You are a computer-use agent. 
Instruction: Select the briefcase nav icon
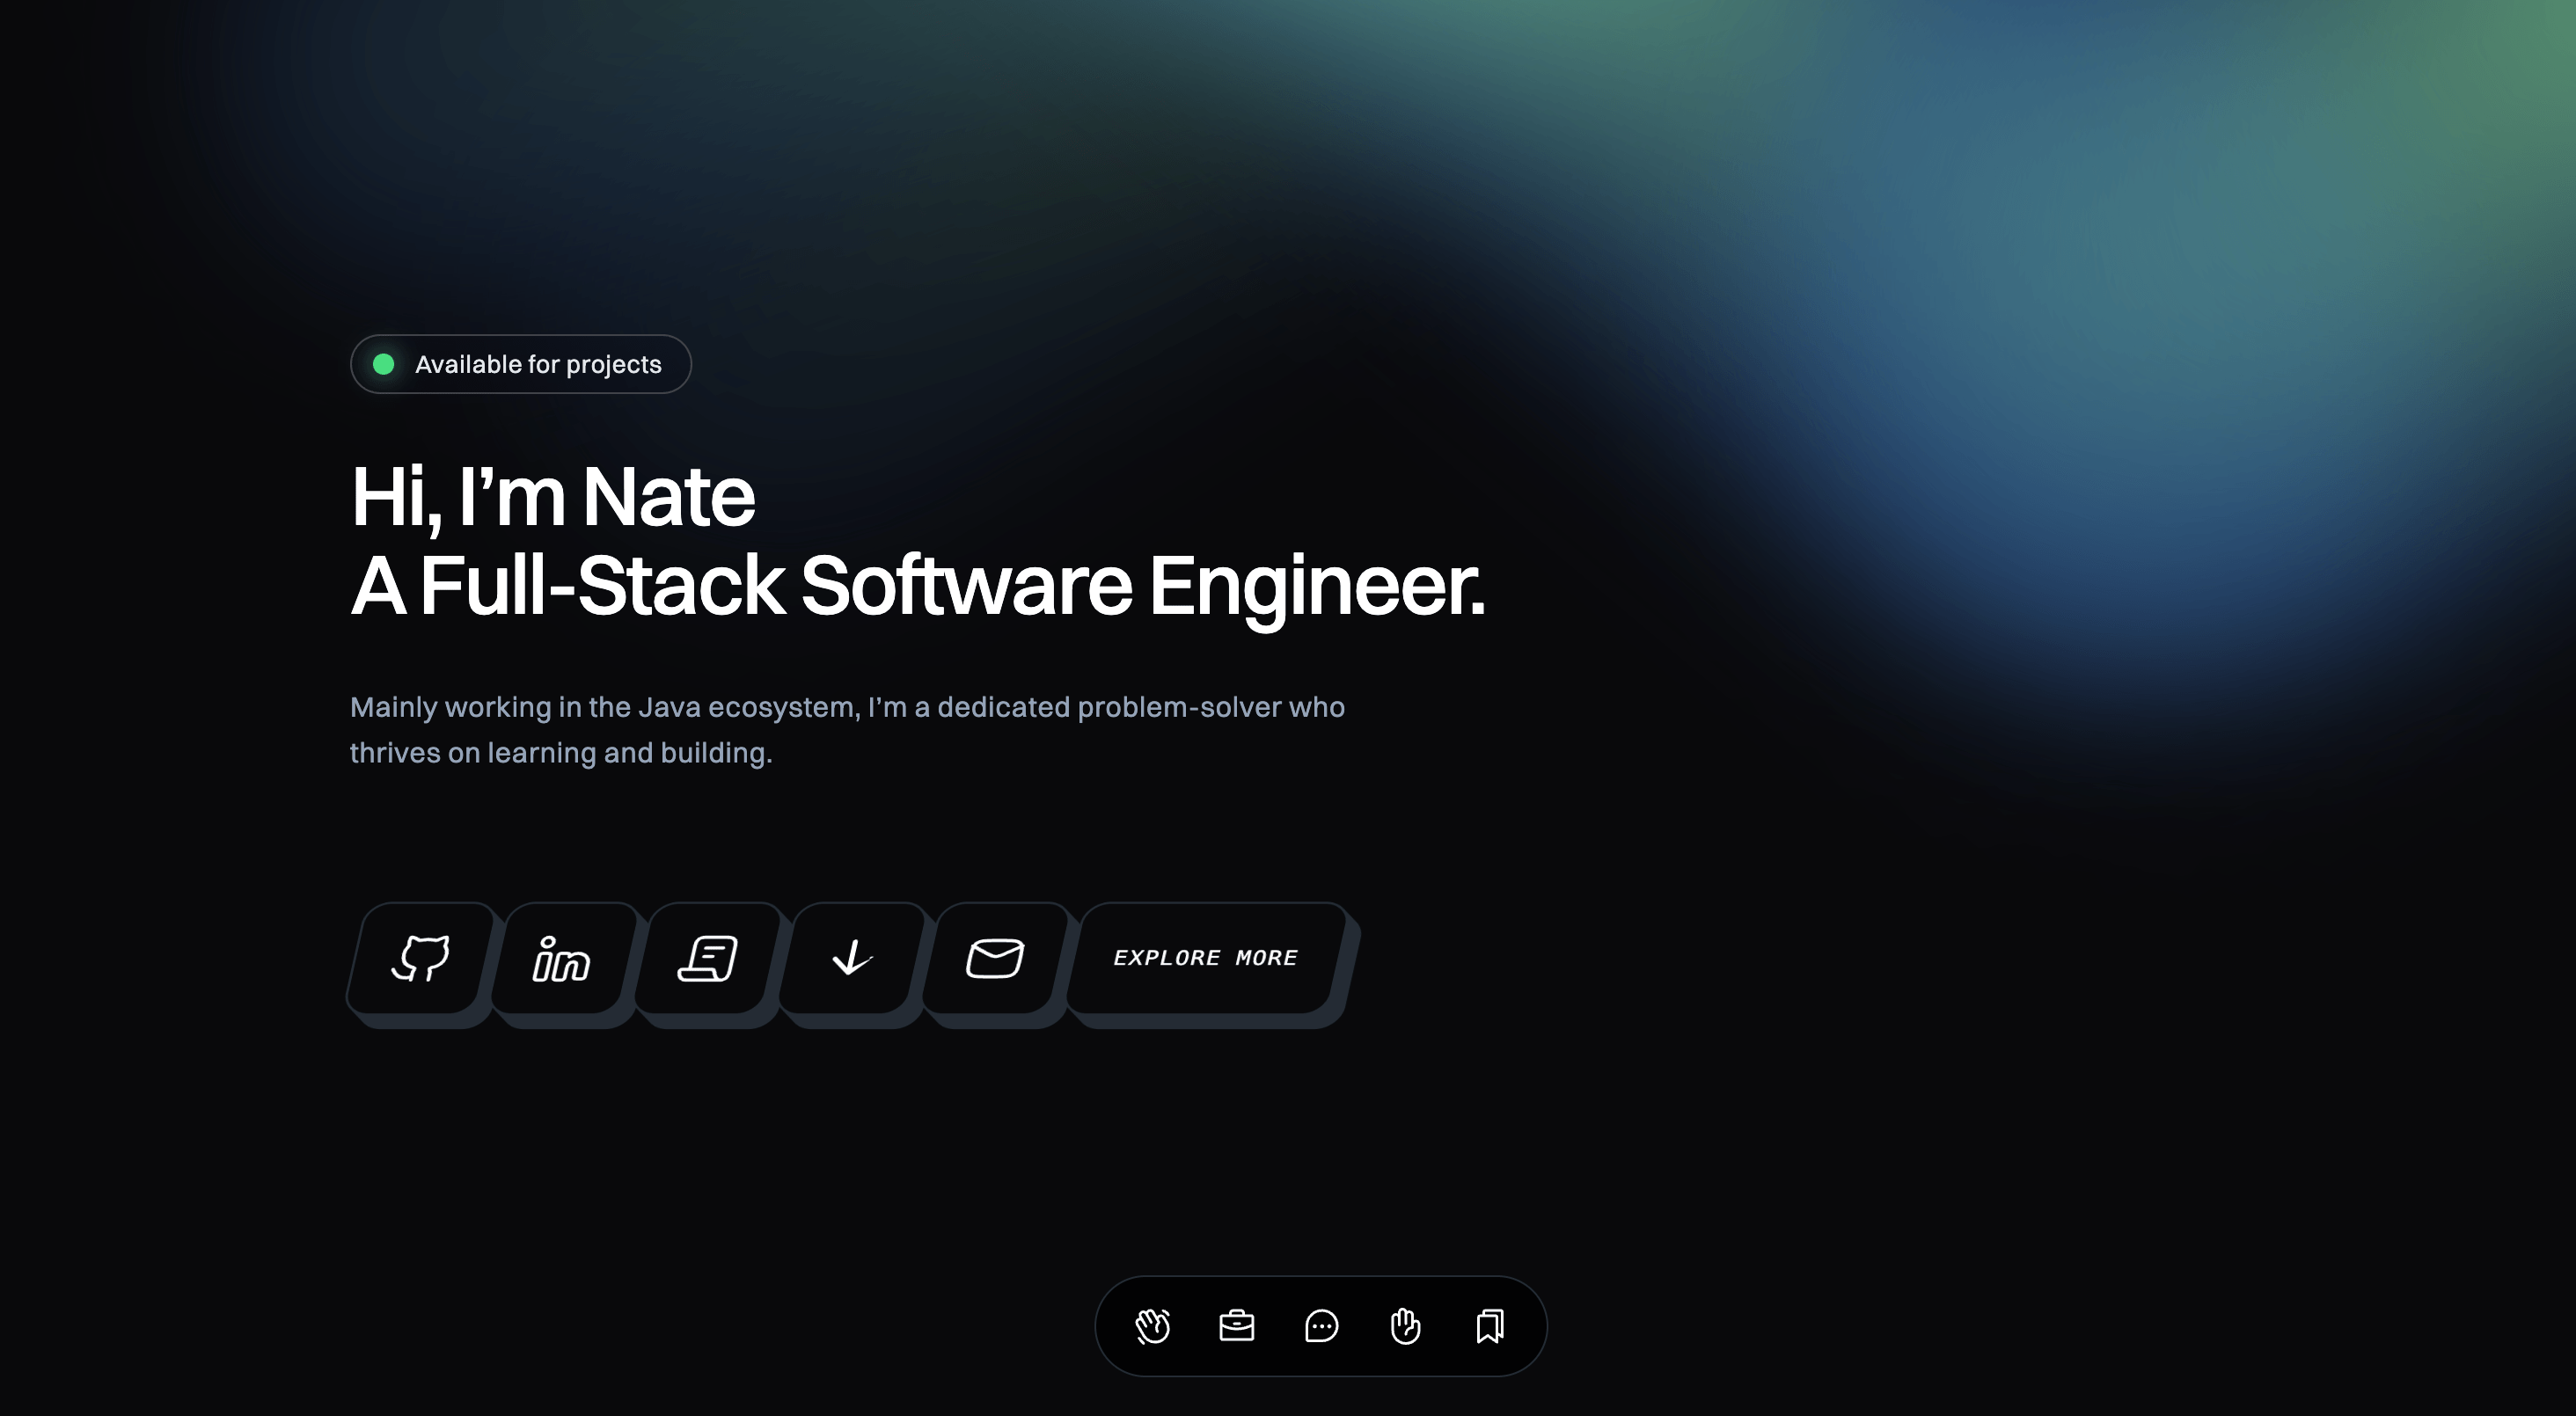click(x=1237, y=1326)
